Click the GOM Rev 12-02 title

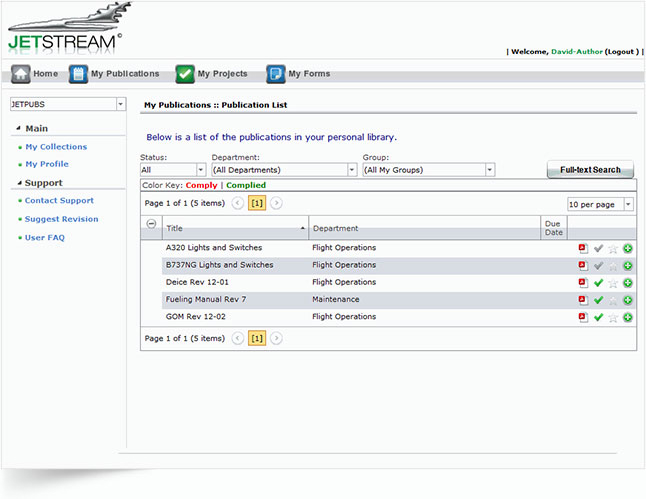click(195, 317)
